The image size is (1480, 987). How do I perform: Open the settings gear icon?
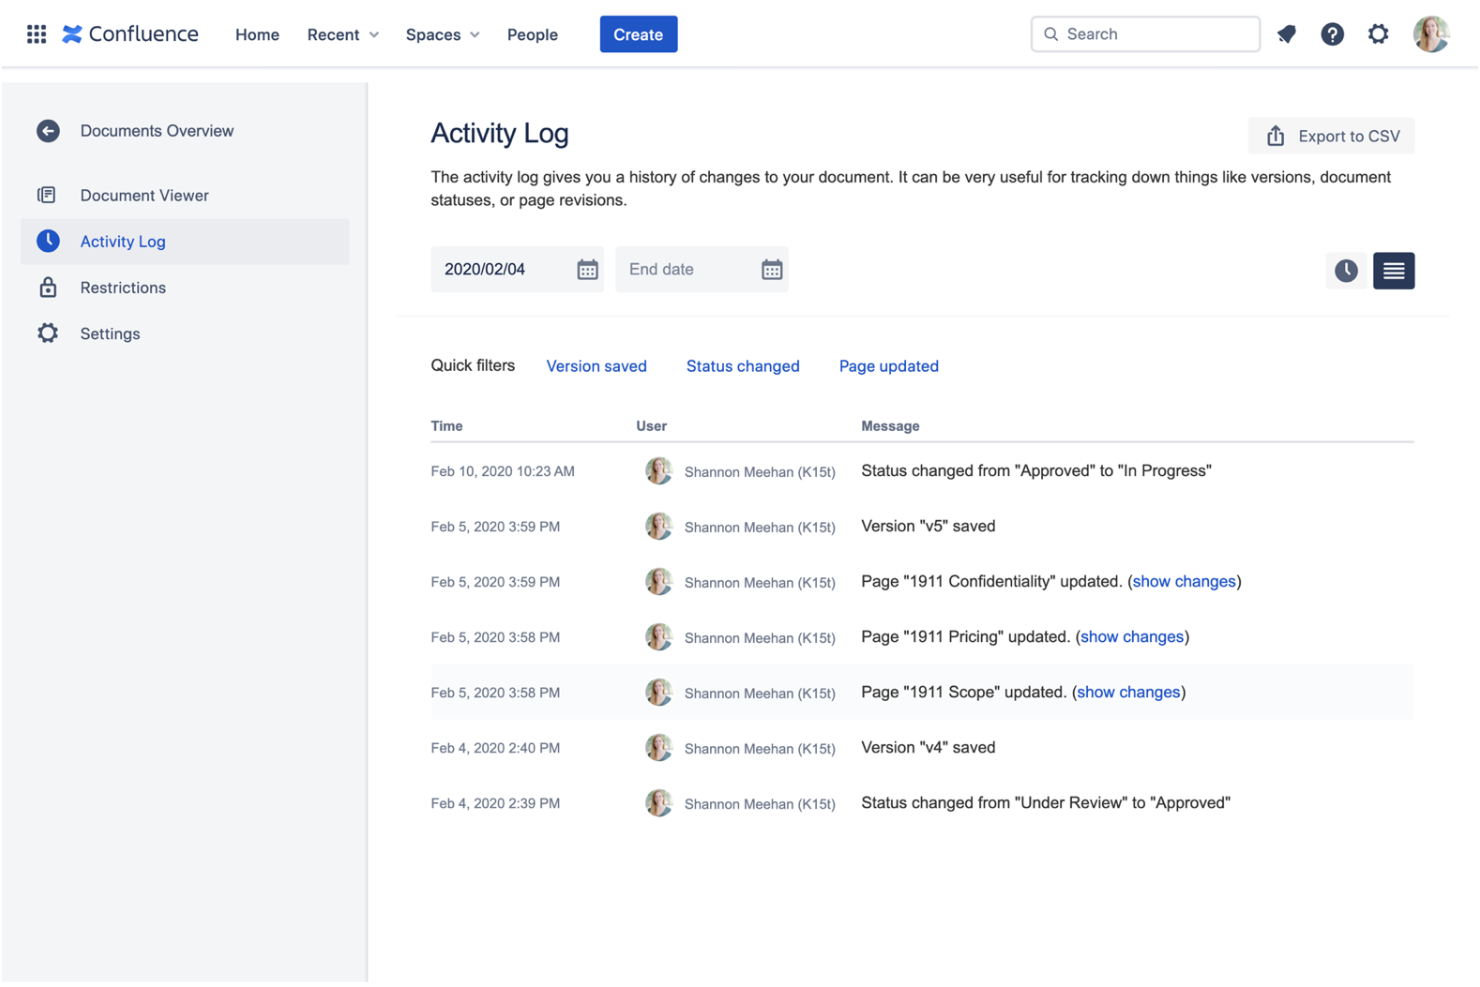(1379, 33)
